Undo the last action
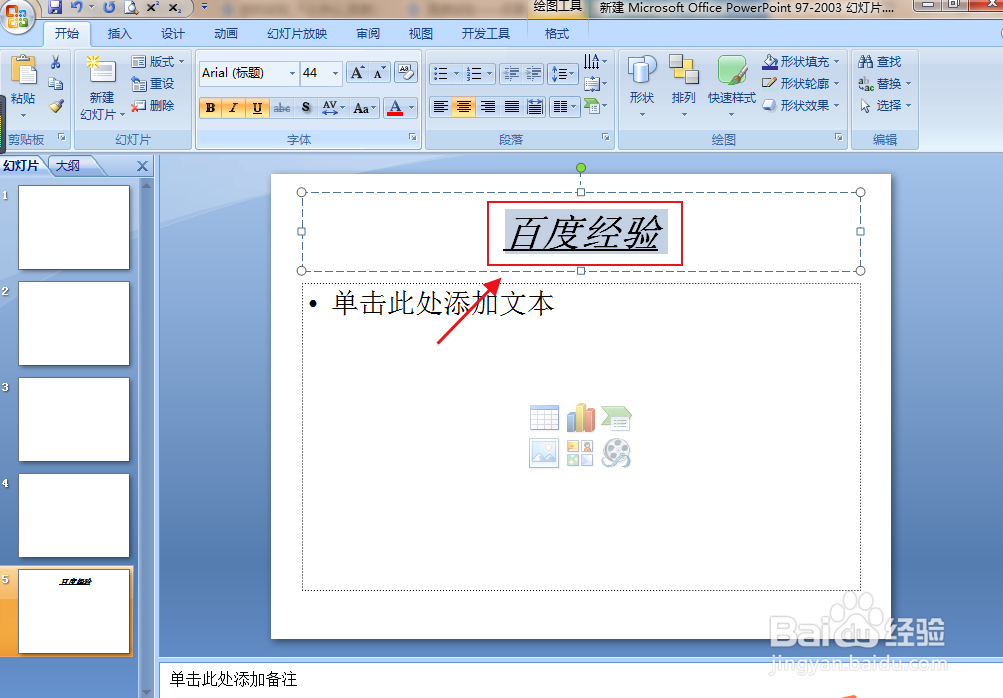The width and height of the screenshot is (1003, 698). click(77, 8)
